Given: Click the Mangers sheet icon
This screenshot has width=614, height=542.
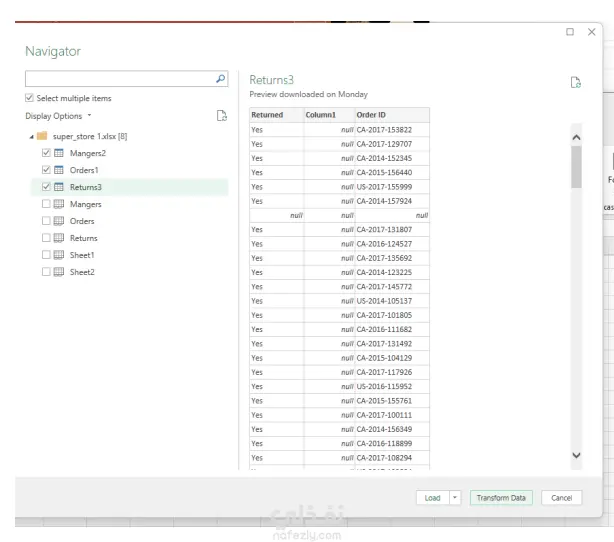Looking at the screenshot, I should [59, 204].
